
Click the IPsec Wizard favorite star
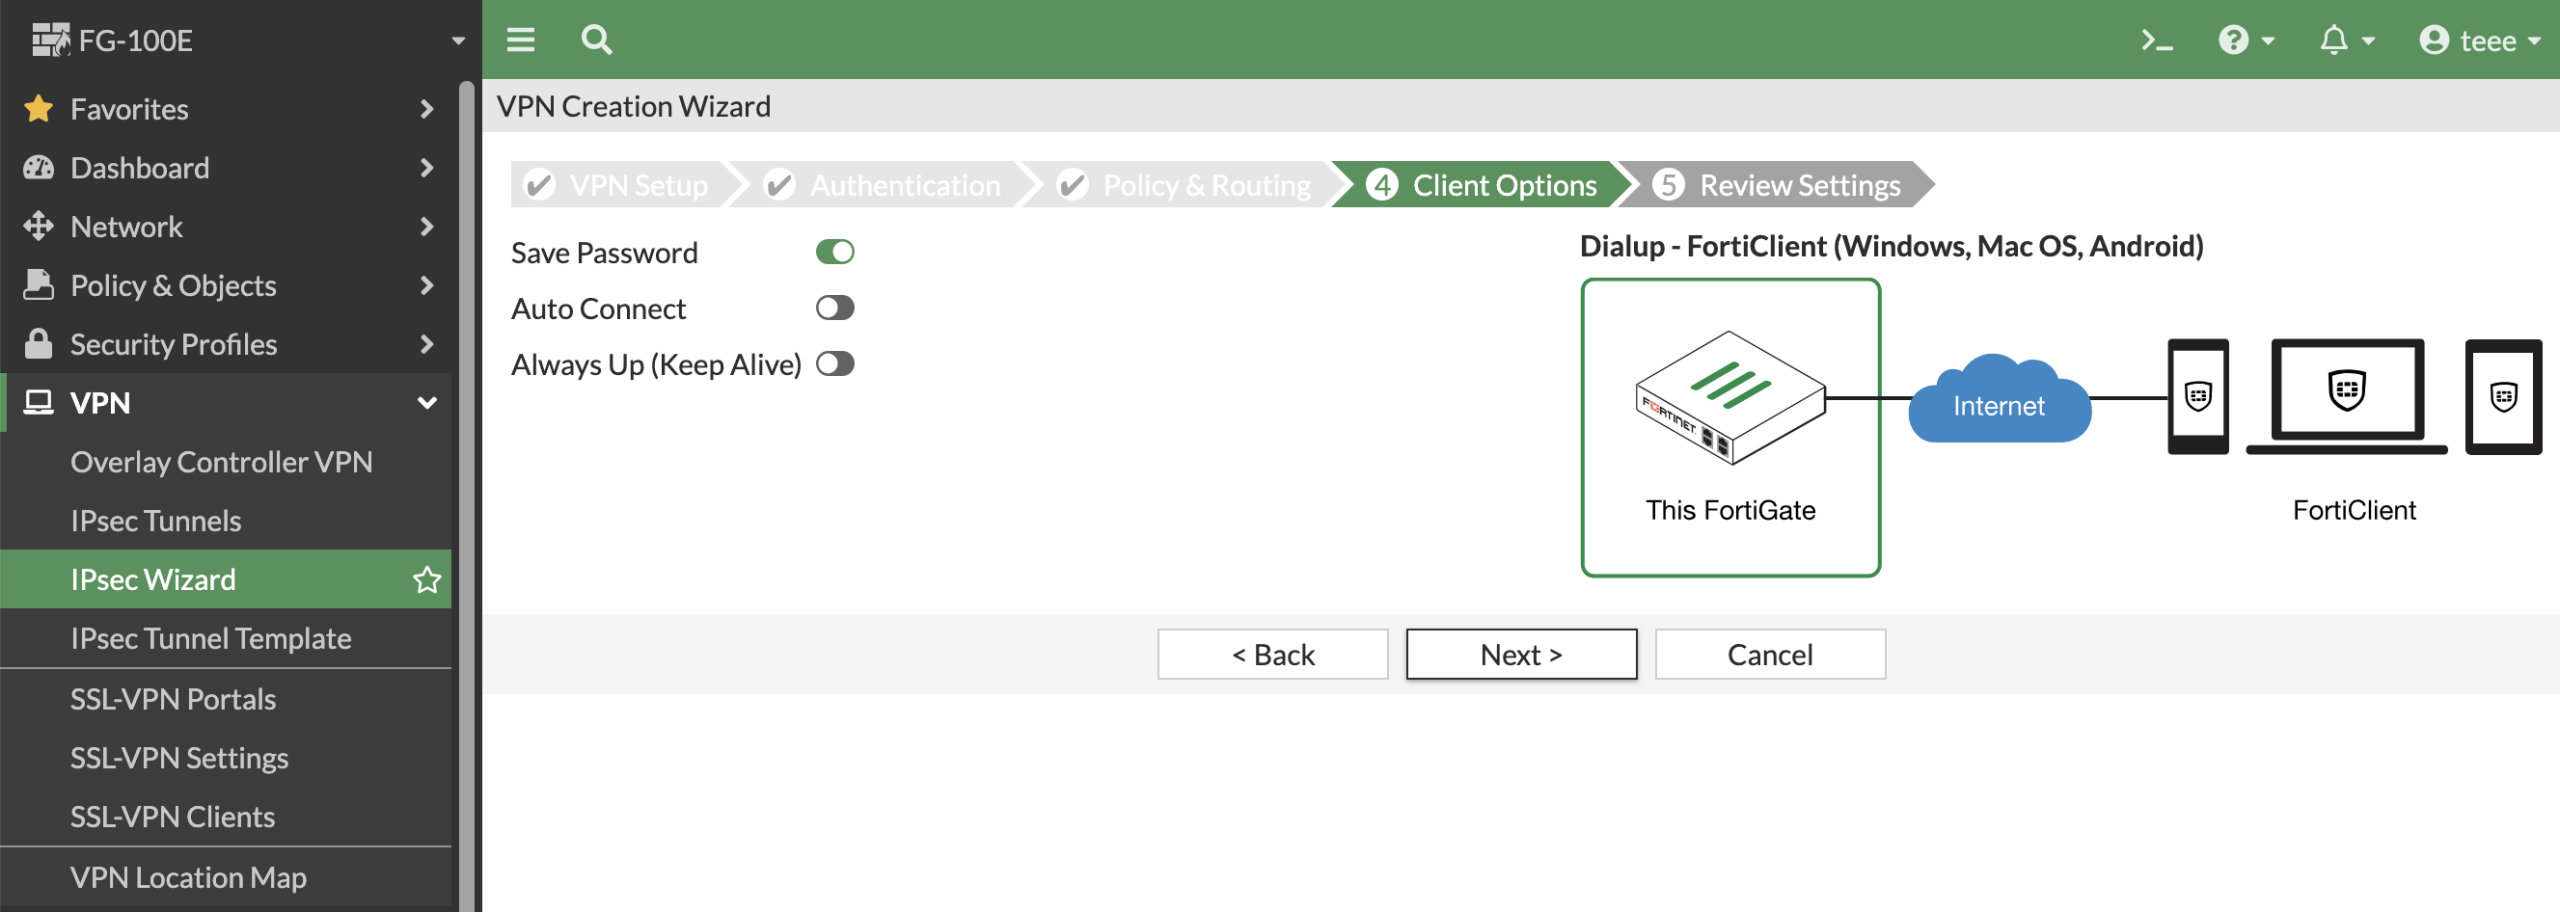[427, 580]
